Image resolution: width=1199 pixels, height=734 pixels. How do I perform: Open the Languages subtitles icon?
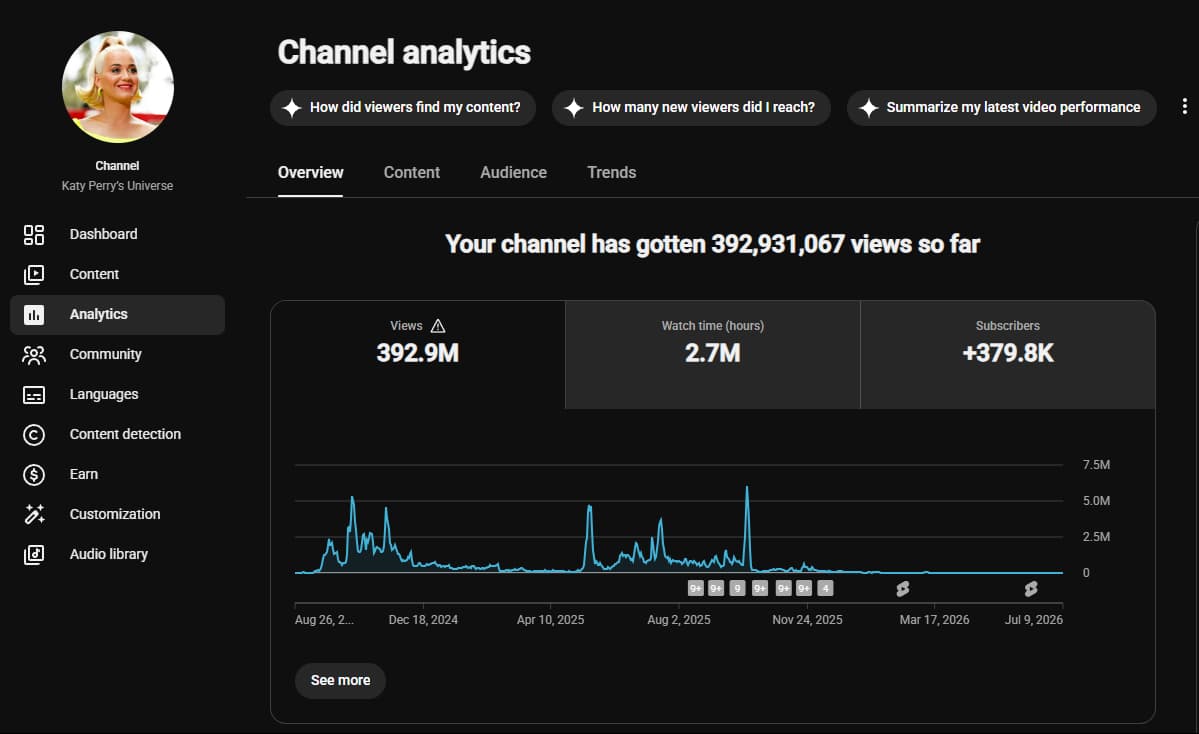(x=34, y=395)
